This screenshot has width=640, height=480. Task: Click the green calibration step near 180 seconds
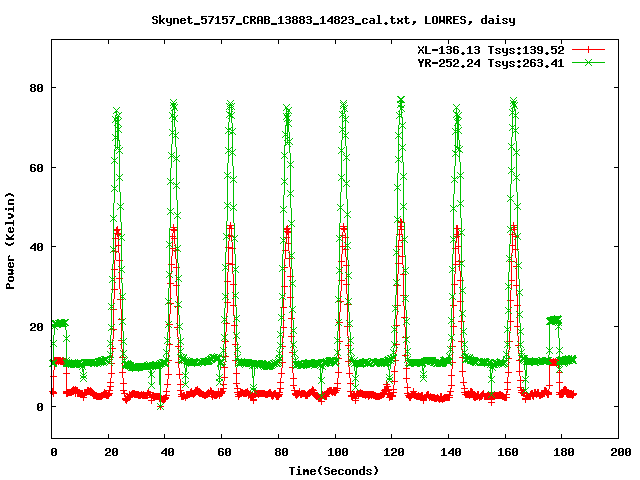coord(554,320)
